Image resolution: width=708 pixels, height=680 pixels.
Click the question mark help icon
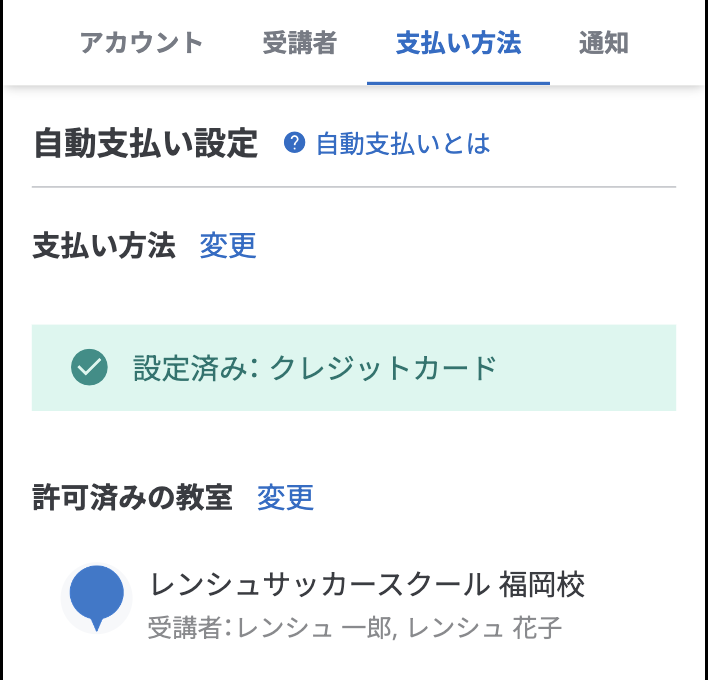(294, 143)
